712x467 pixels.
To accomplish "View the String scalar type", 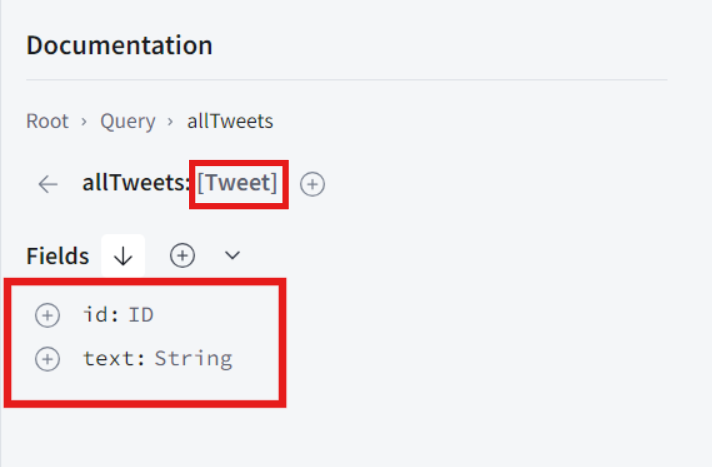I will [x=193, y=358].
